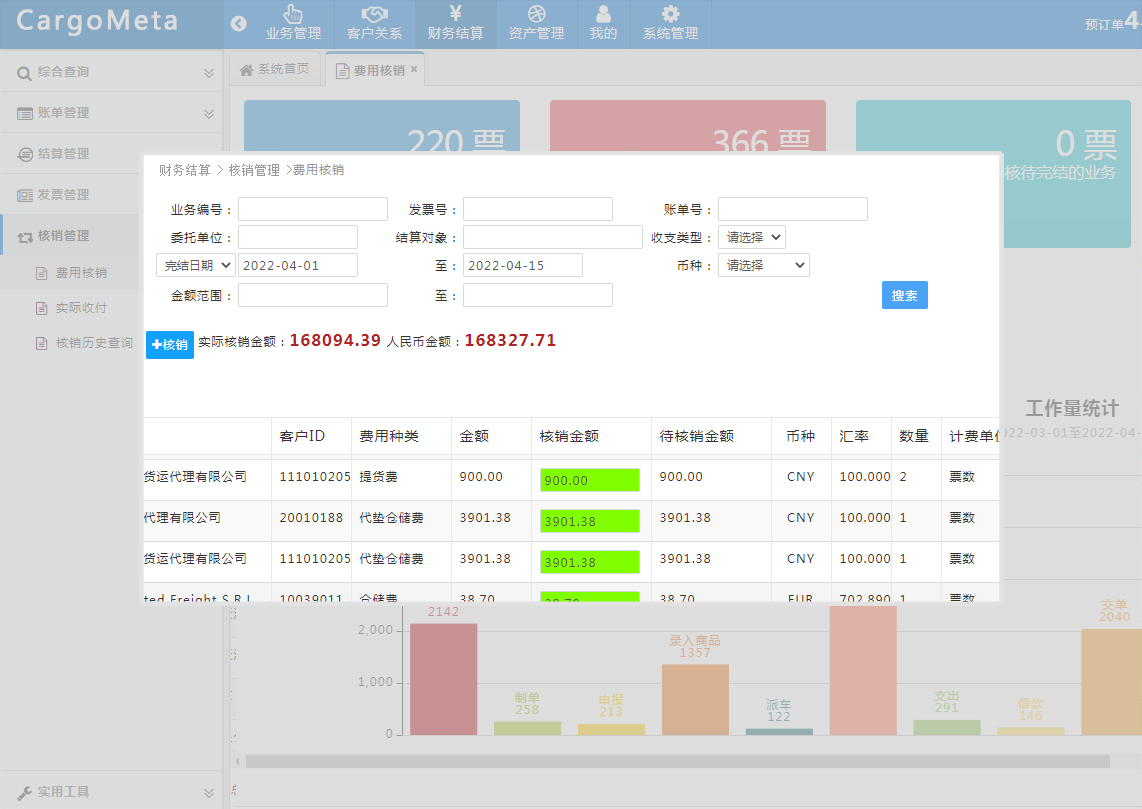Click the 综合查询 magnifier icon
The height and width of the screenshot is (809, 1142).
point(24,73)
